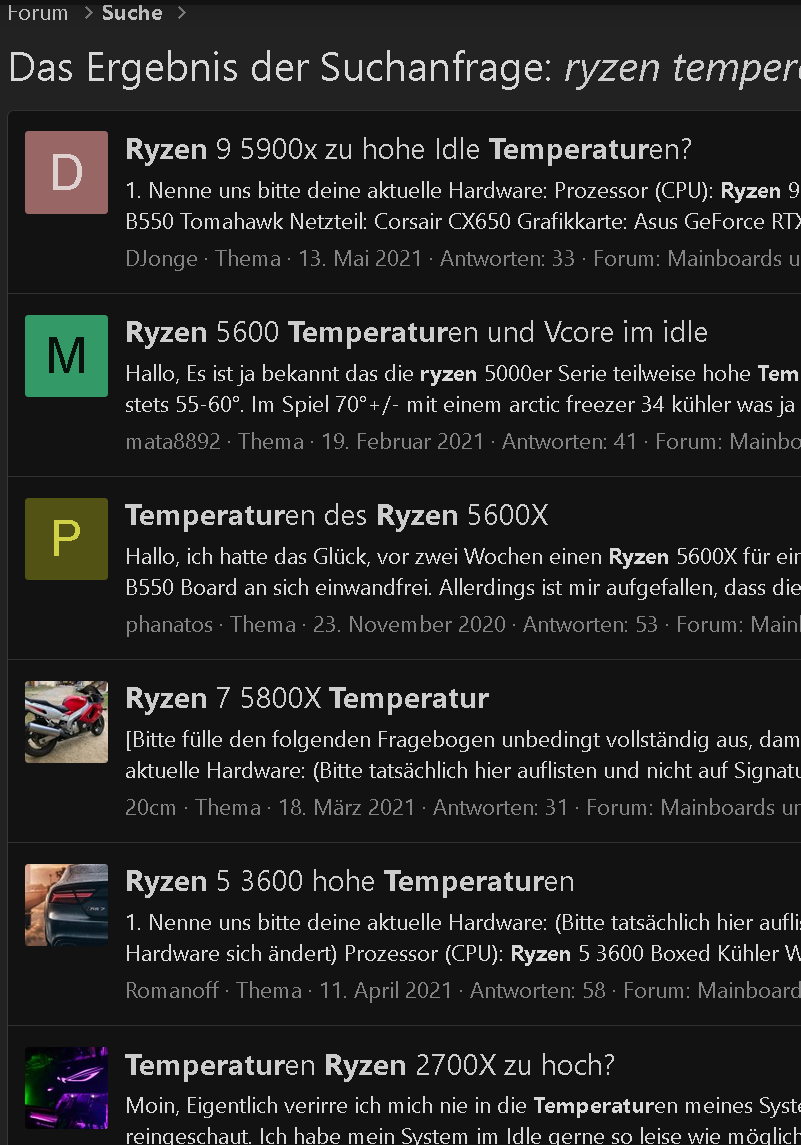Click snippet starting Hallo, ich hatte das Glück
801x1145 pixels.
point(463,572)
